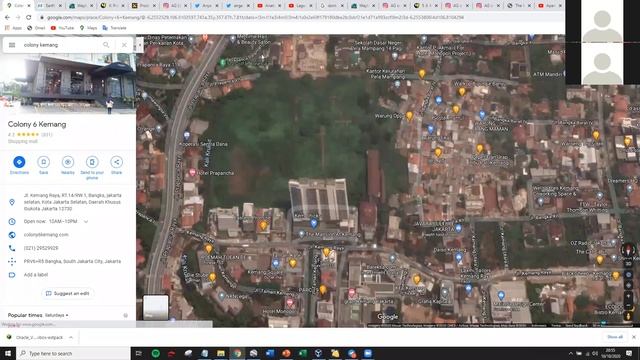Open Chrome from the taskbar
640x360 pixels.
click(237, 353)
